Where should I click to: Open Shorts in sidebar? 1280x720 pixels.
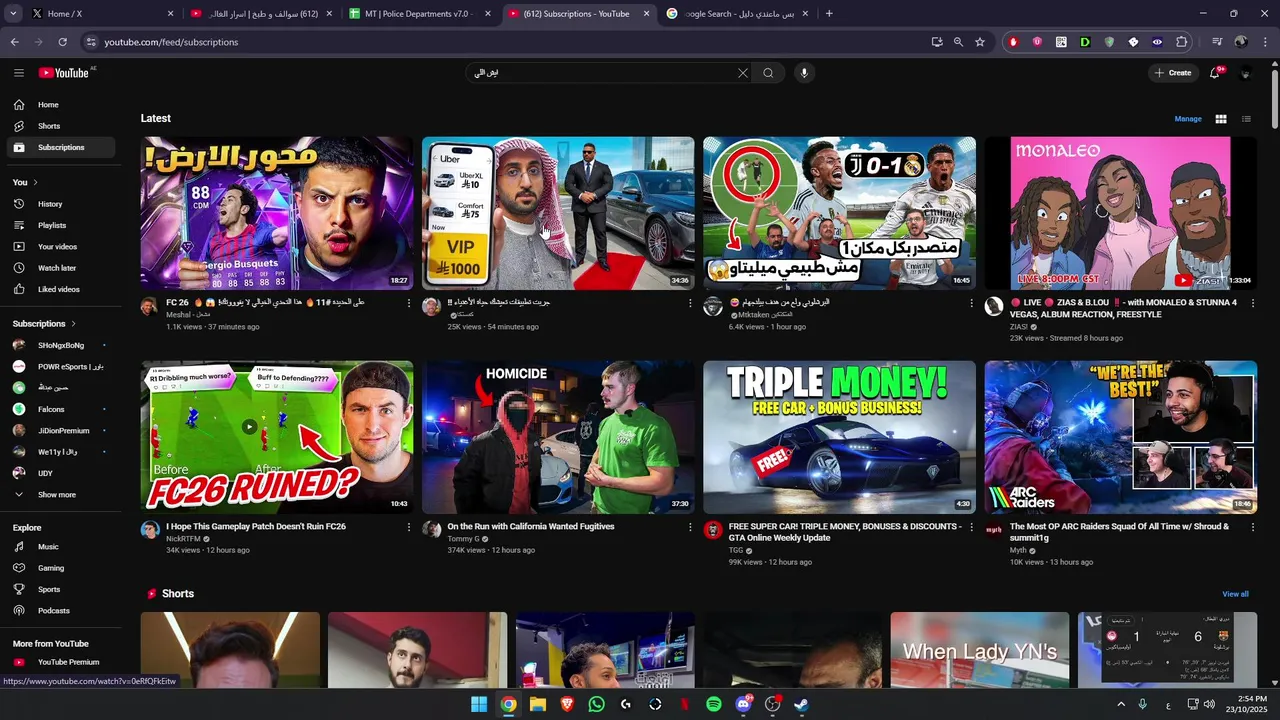(61, 126)
